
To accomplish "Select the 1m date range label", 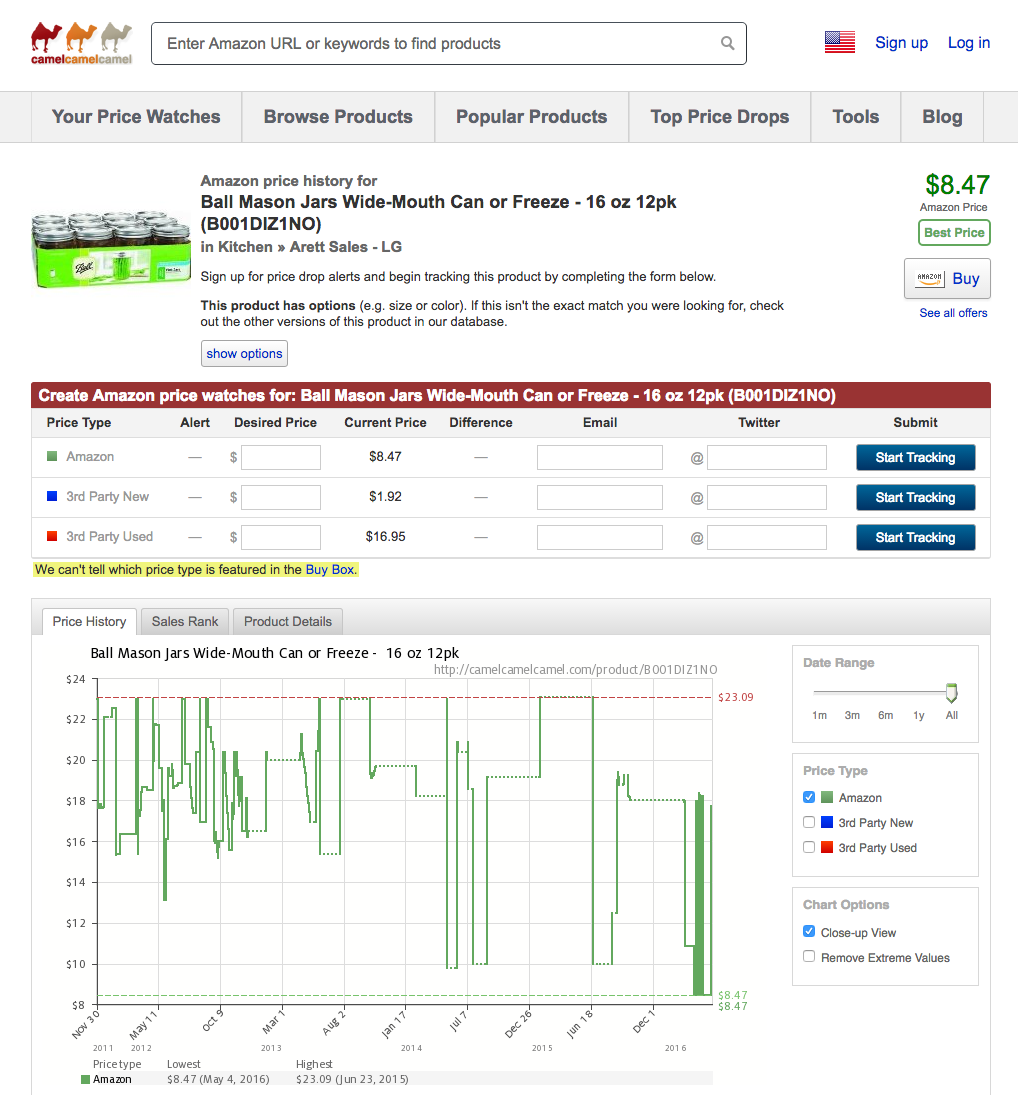I will point(819,715).
